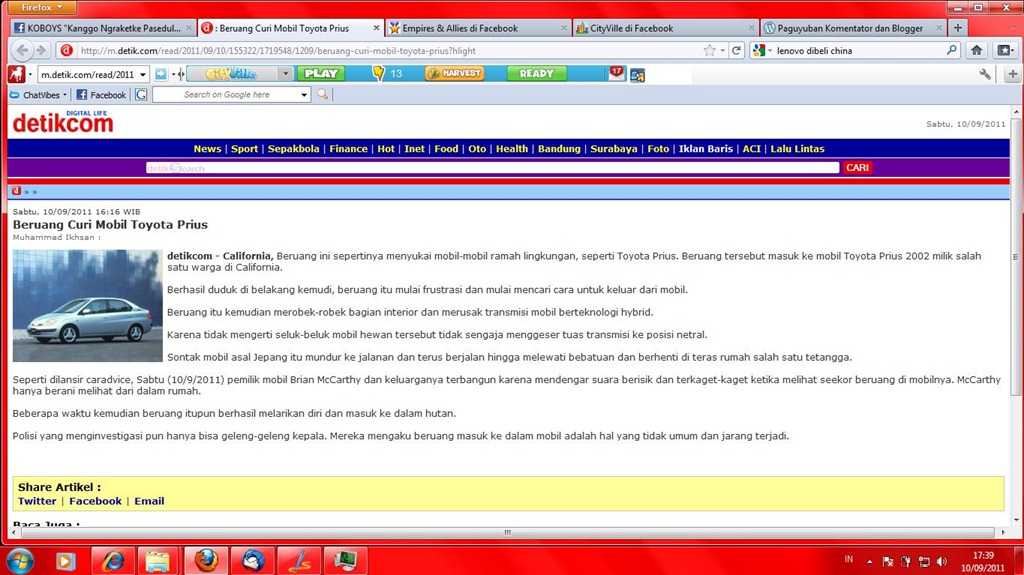Open the CityVille toolbar dropdown arrow
This screenshot has height=575, width=1024.
click(285, 74)
